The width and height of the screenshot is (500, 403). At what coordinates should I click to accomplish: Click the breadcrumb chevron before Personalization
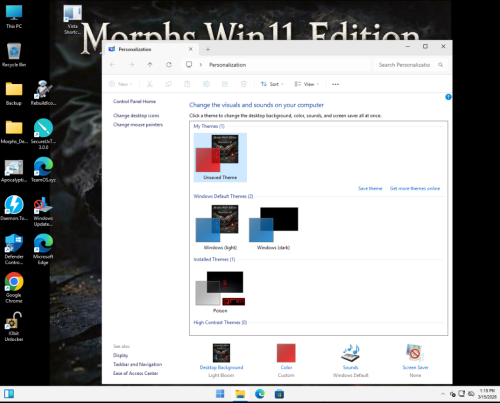tap(201, 65)
